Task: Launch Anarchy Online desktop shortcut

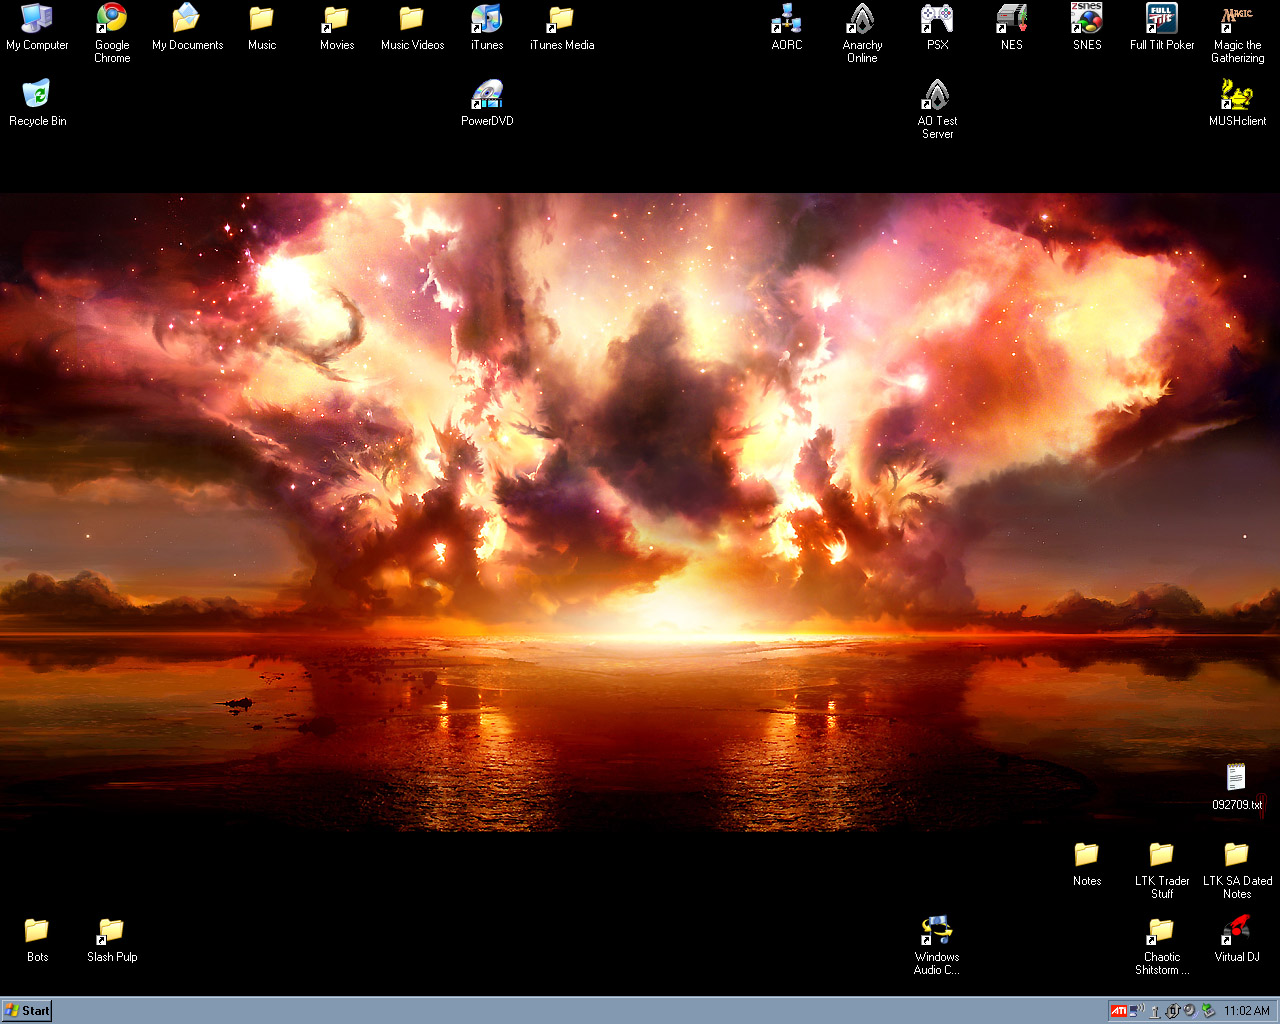Action: [x=861, y=19]
